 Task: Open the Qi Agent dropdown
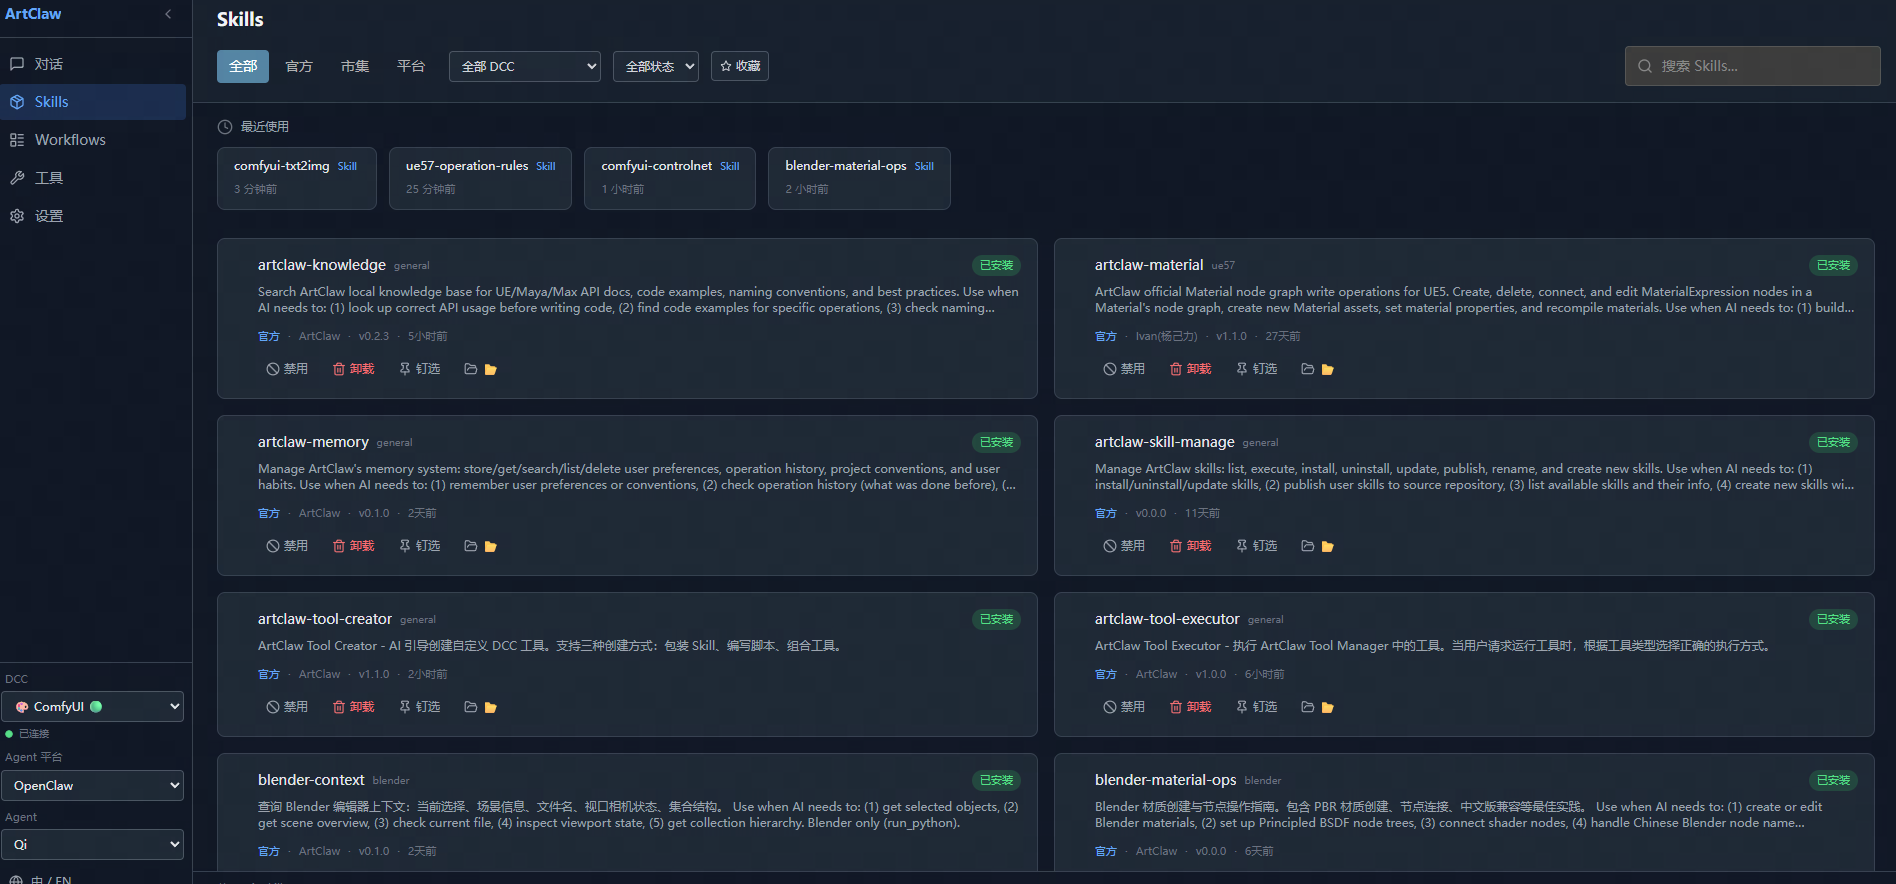(x=92, y=844)
